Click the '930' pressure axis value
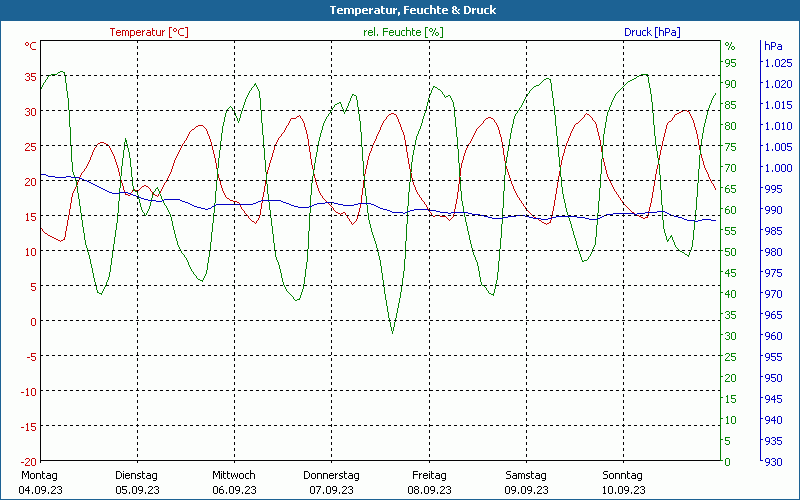The image size is (800, 500). click(x=773, y=462)
